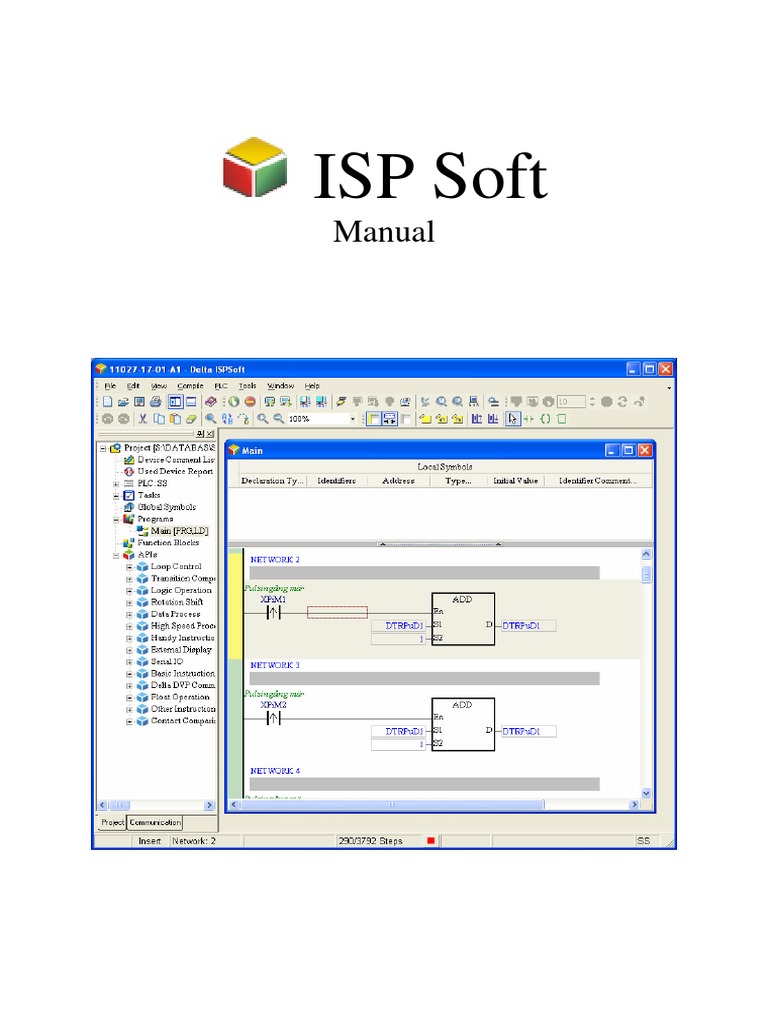
Task: Expand the Loop Control node
Action: [x=129, y=567]
